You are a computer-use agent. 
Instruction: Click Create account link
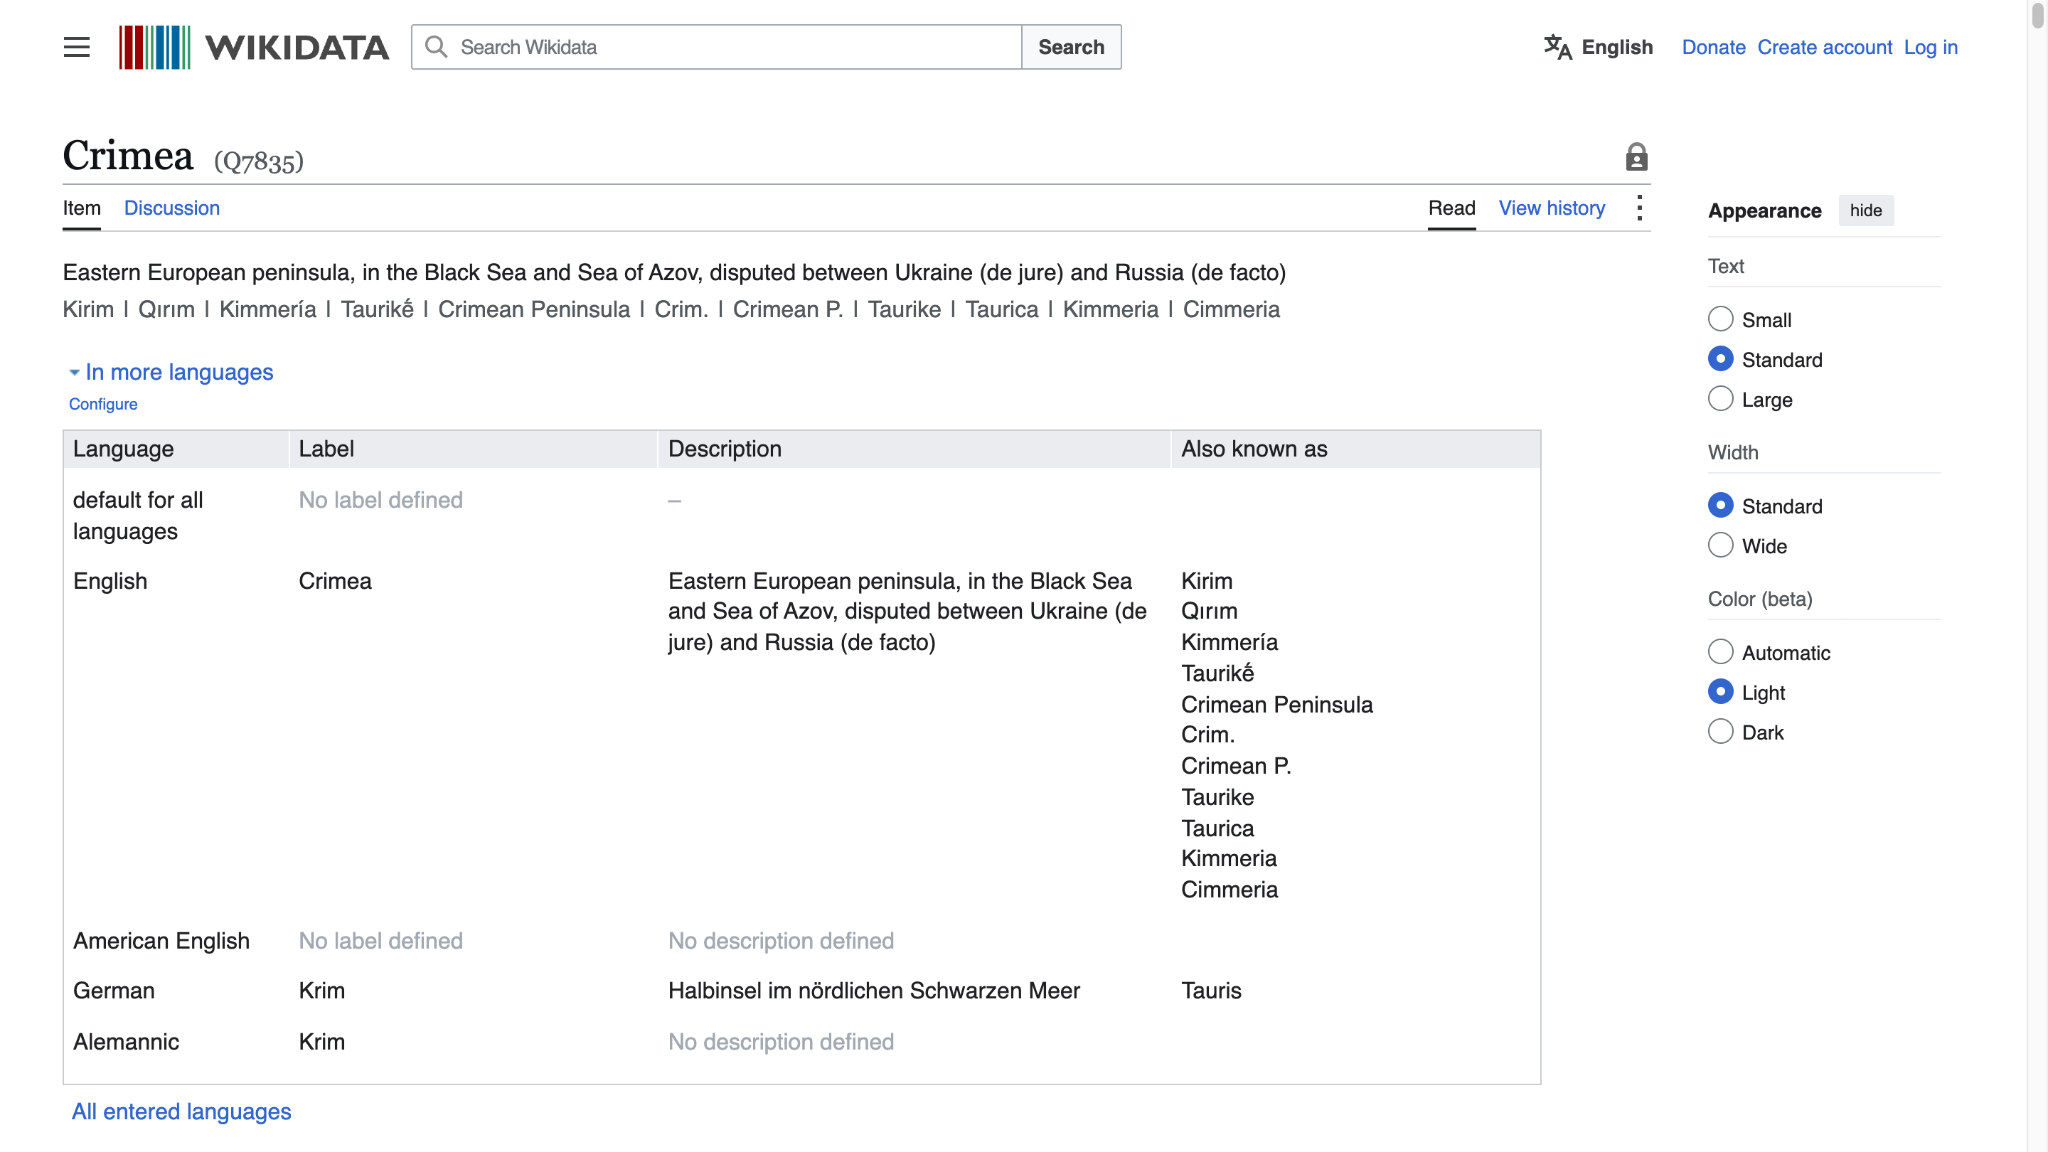(x=1825, y=47)
